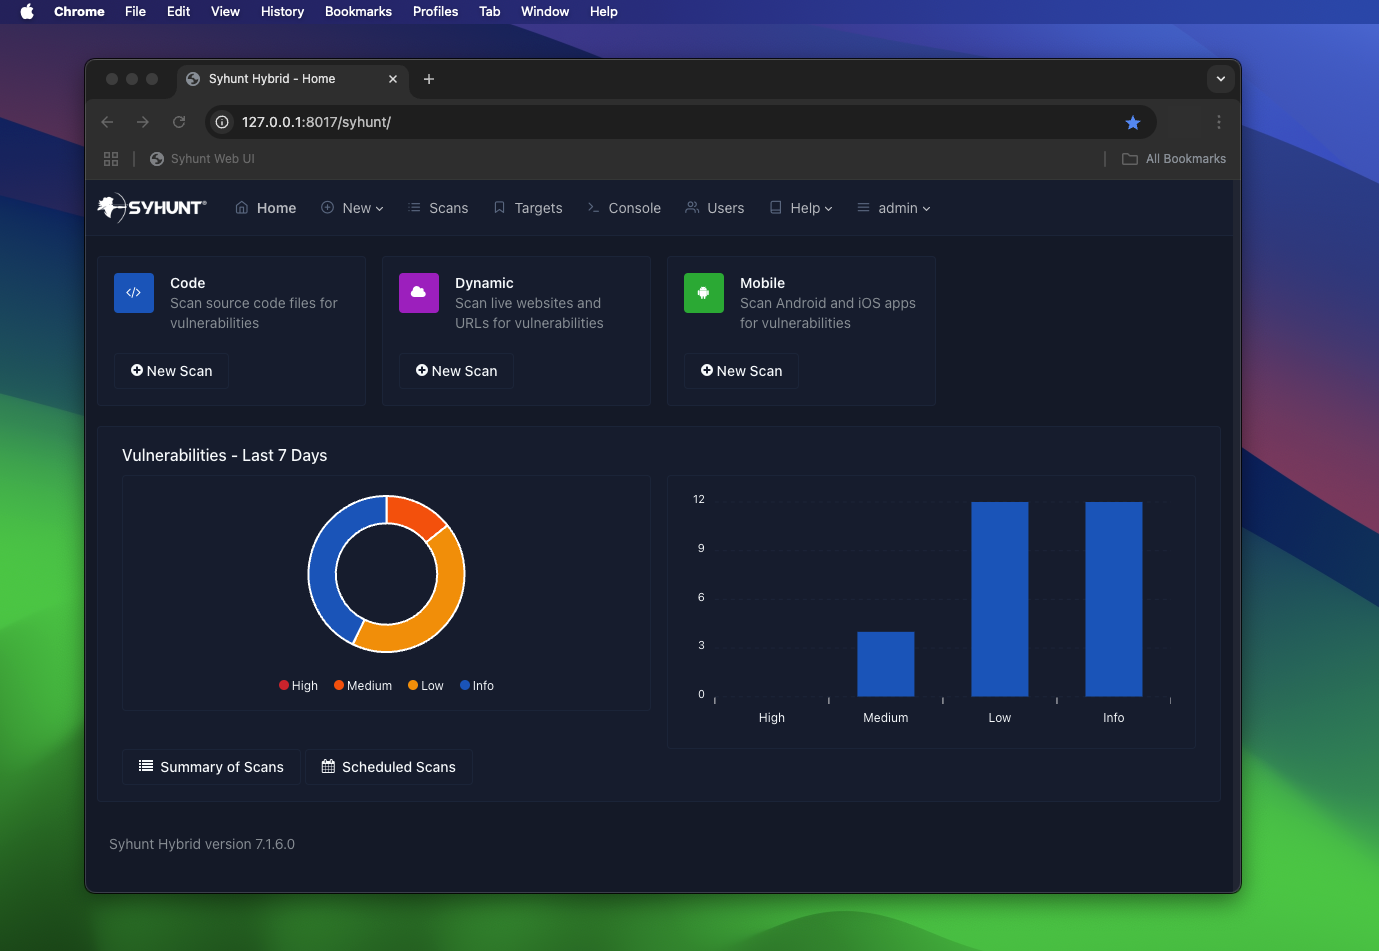Expand the New dropdown menu

click(352, 208)
